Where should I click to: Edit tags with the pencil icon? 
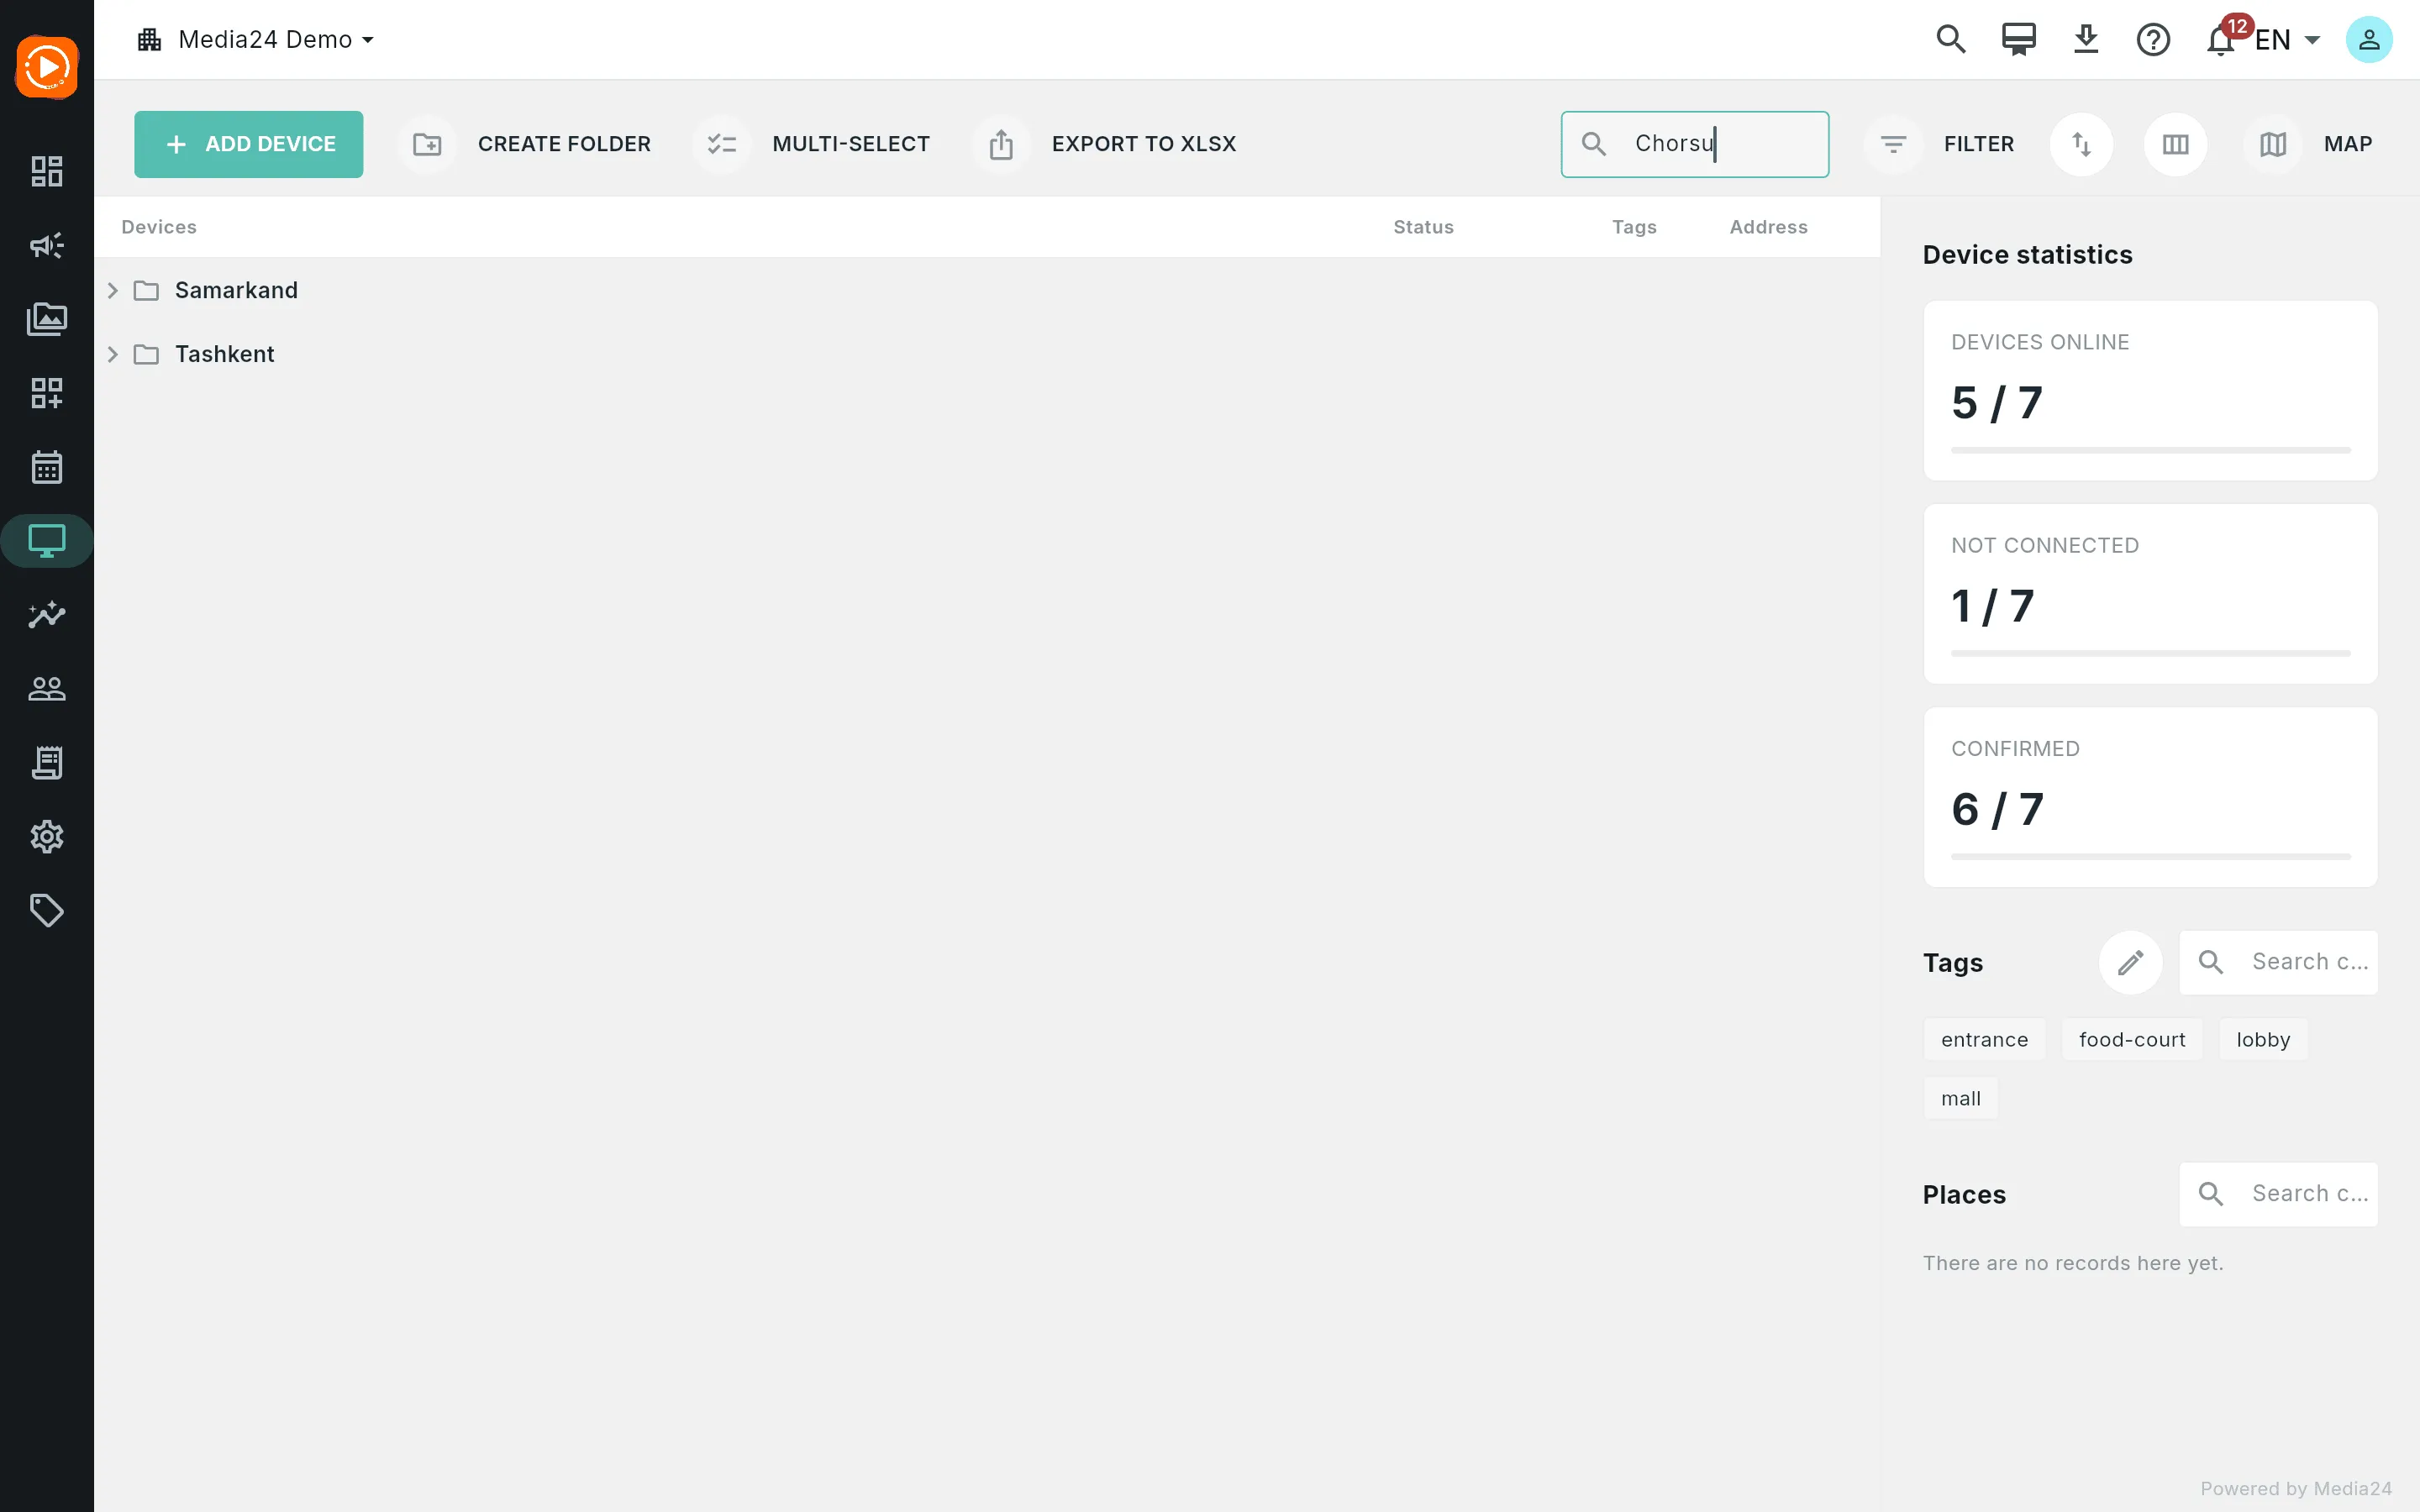pos(2131,962)
